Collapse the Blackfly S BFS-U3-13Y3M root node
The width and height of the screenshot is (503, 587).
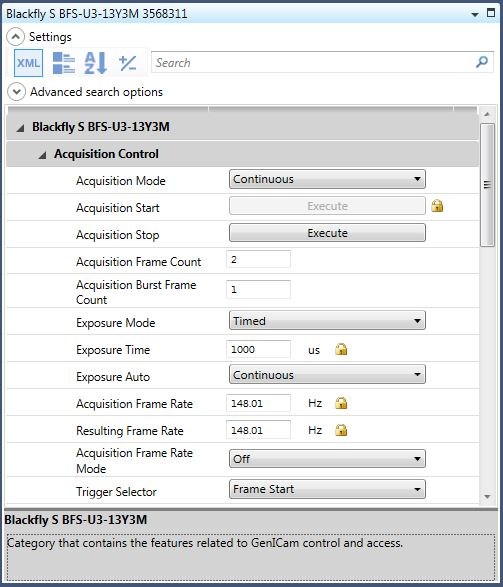(x=20, y=128)
